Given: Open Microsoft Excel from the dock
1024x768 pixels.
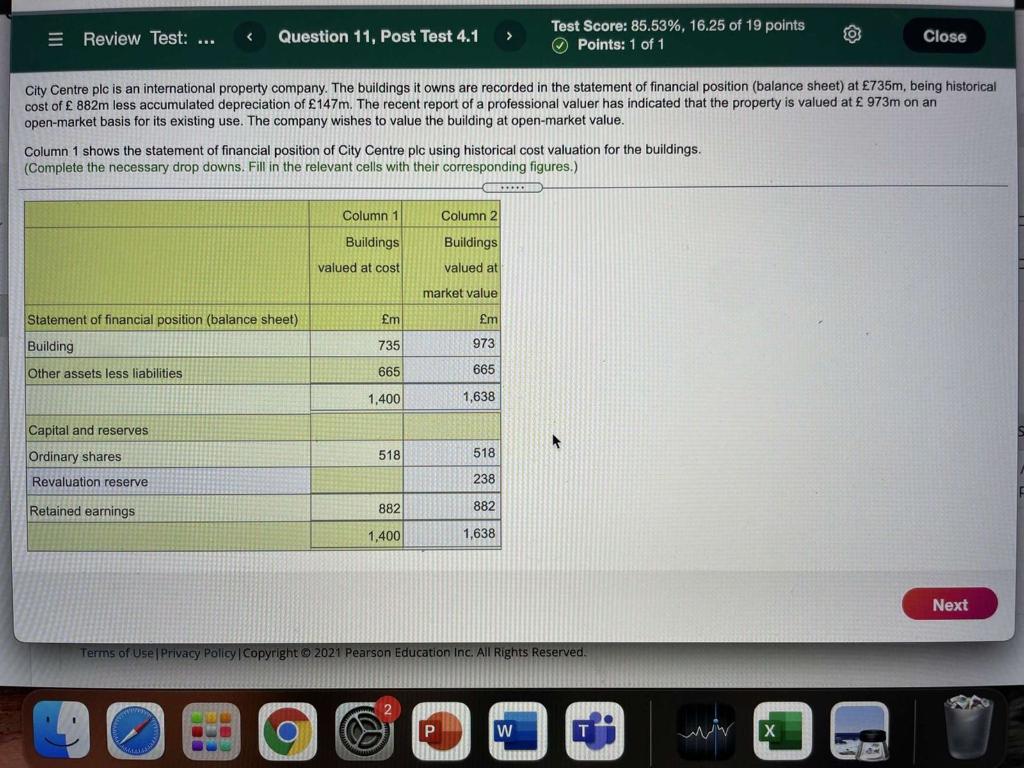Looking at the screenshot, I should (782, 731).
